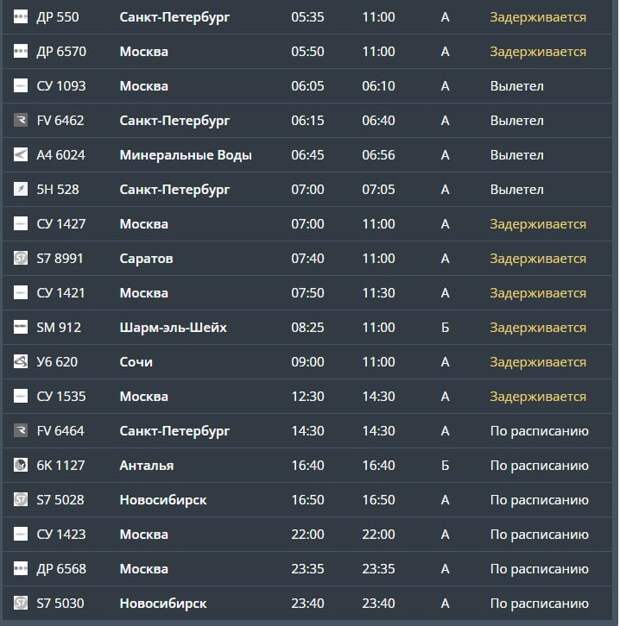Screen dimensions: 620x626
Task: Click the Aeroflot icon next to СУ 1093
Action: point(21,86)
